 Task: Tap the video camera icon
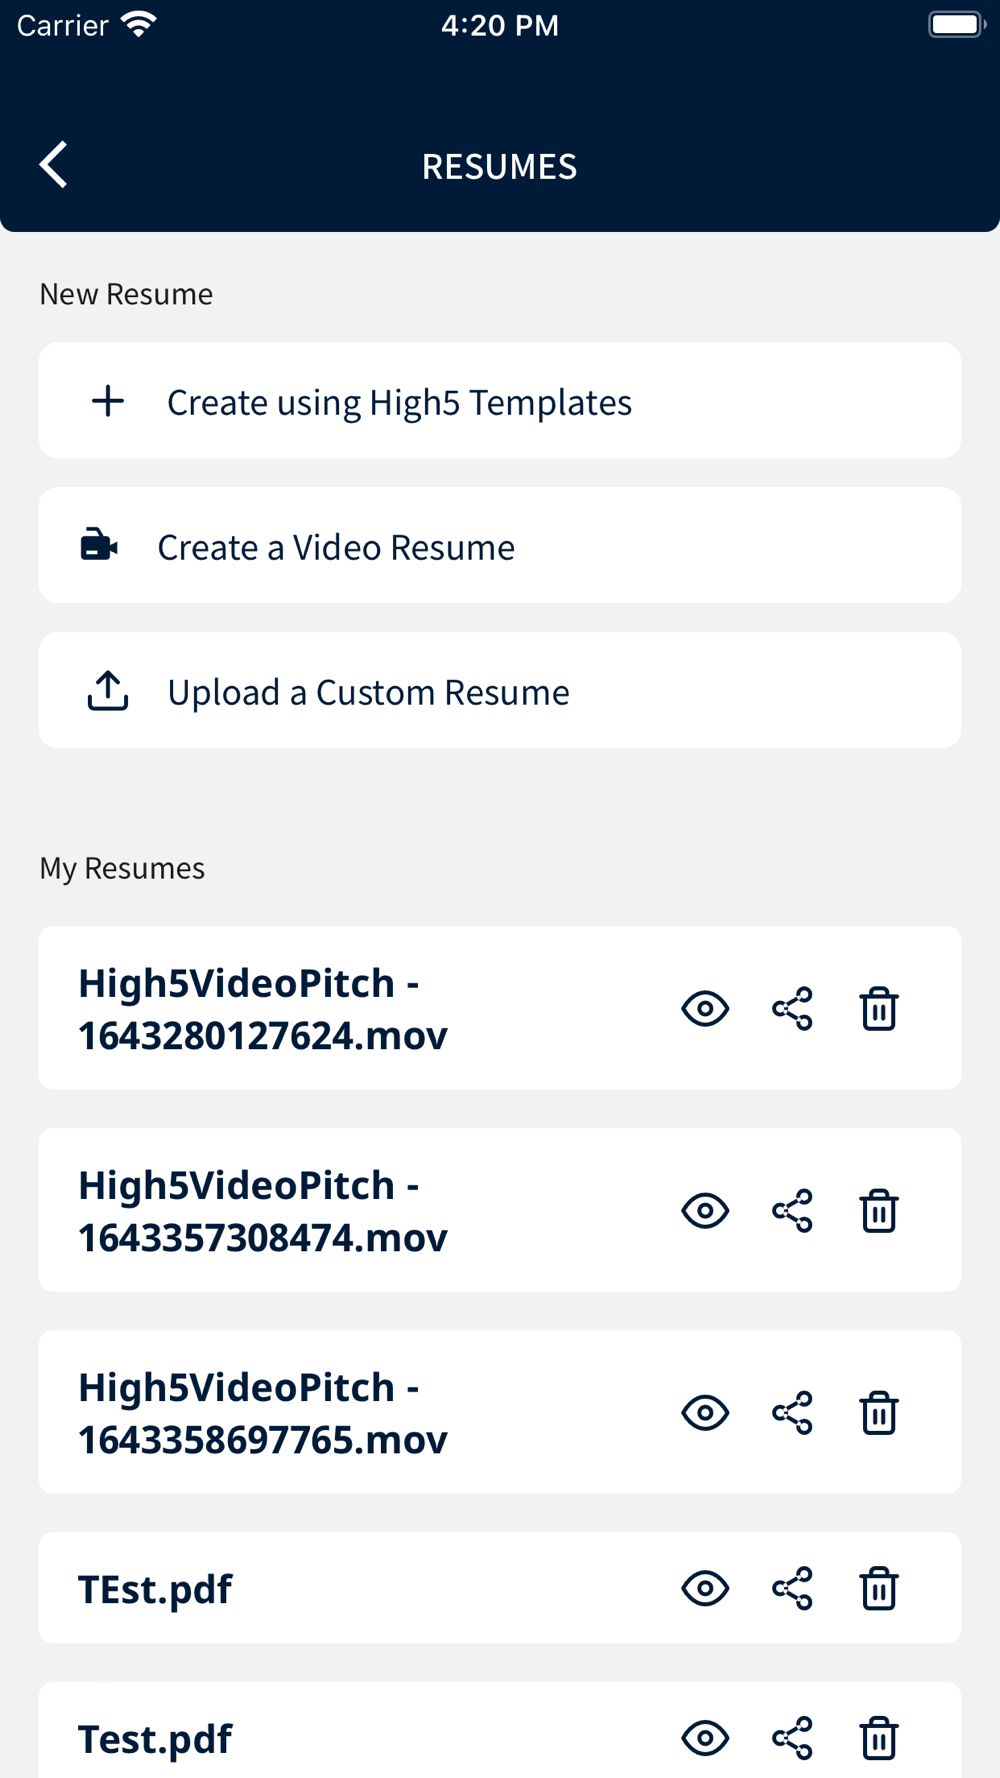pyautogui.click(x=99, y=546)
